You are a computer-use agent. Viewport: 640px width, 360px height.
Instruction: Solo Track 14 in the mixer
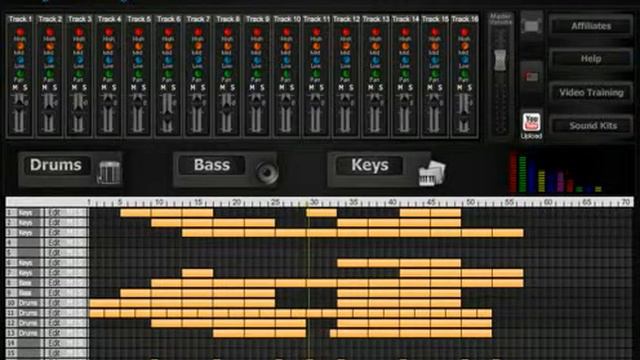click(410, 88)
